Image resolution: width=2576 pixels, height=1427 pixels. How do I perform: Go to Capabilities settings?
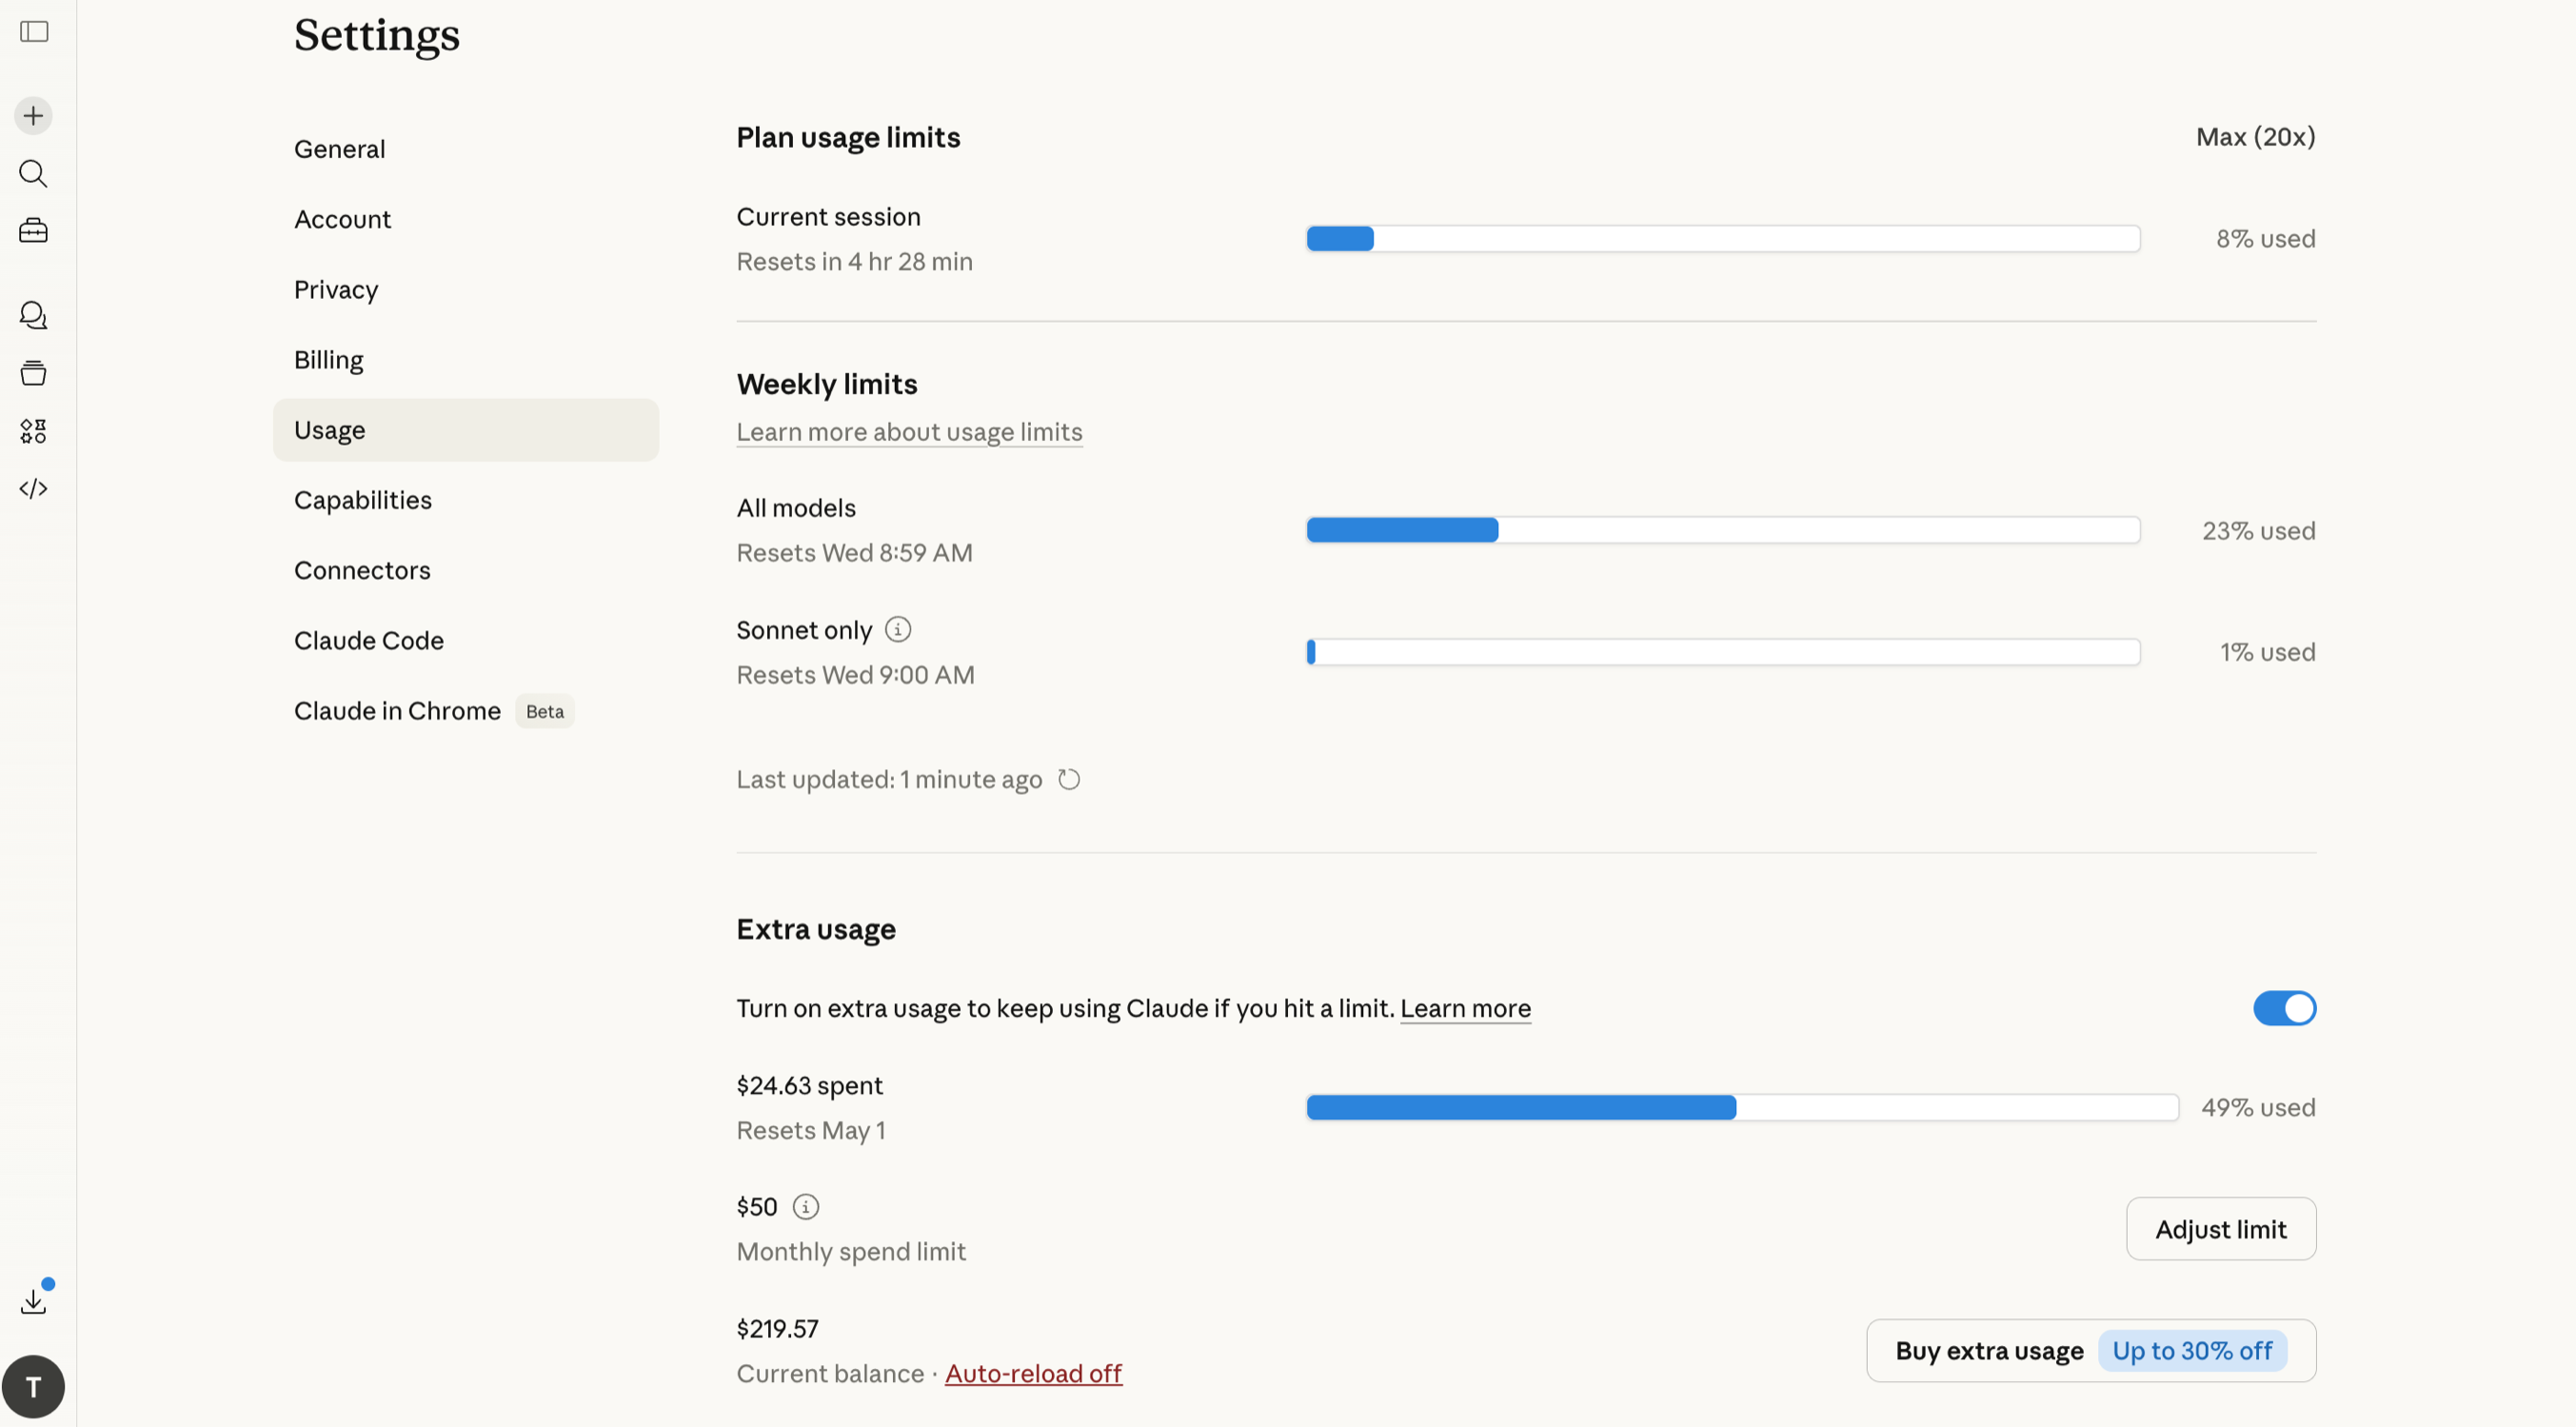pyautogui.click(x=363, y=500)
